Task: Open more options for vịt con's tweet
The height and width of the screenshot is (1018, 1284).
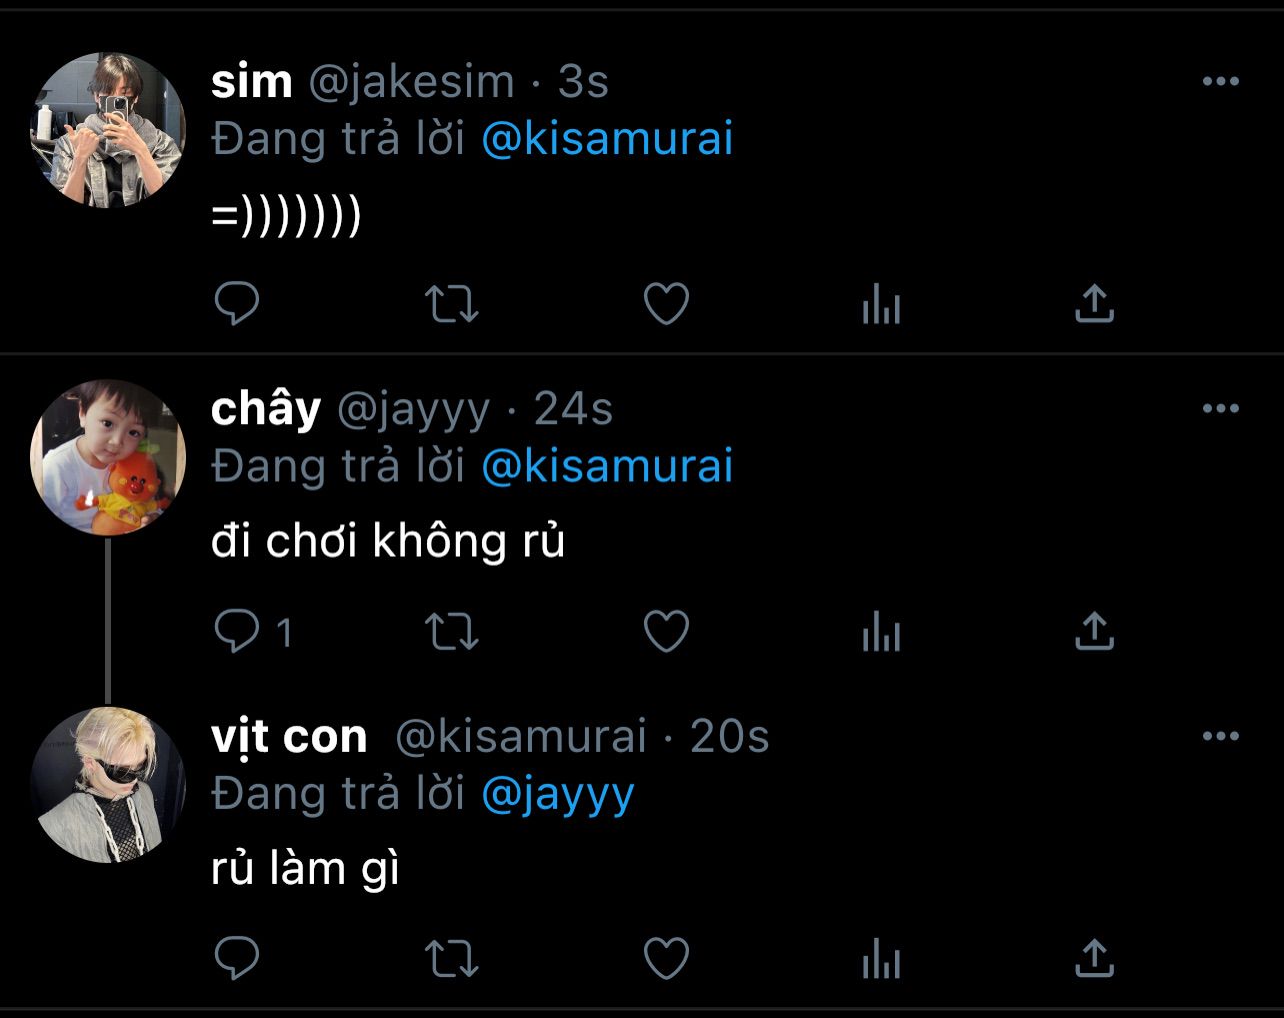Action: (1220, 736)
